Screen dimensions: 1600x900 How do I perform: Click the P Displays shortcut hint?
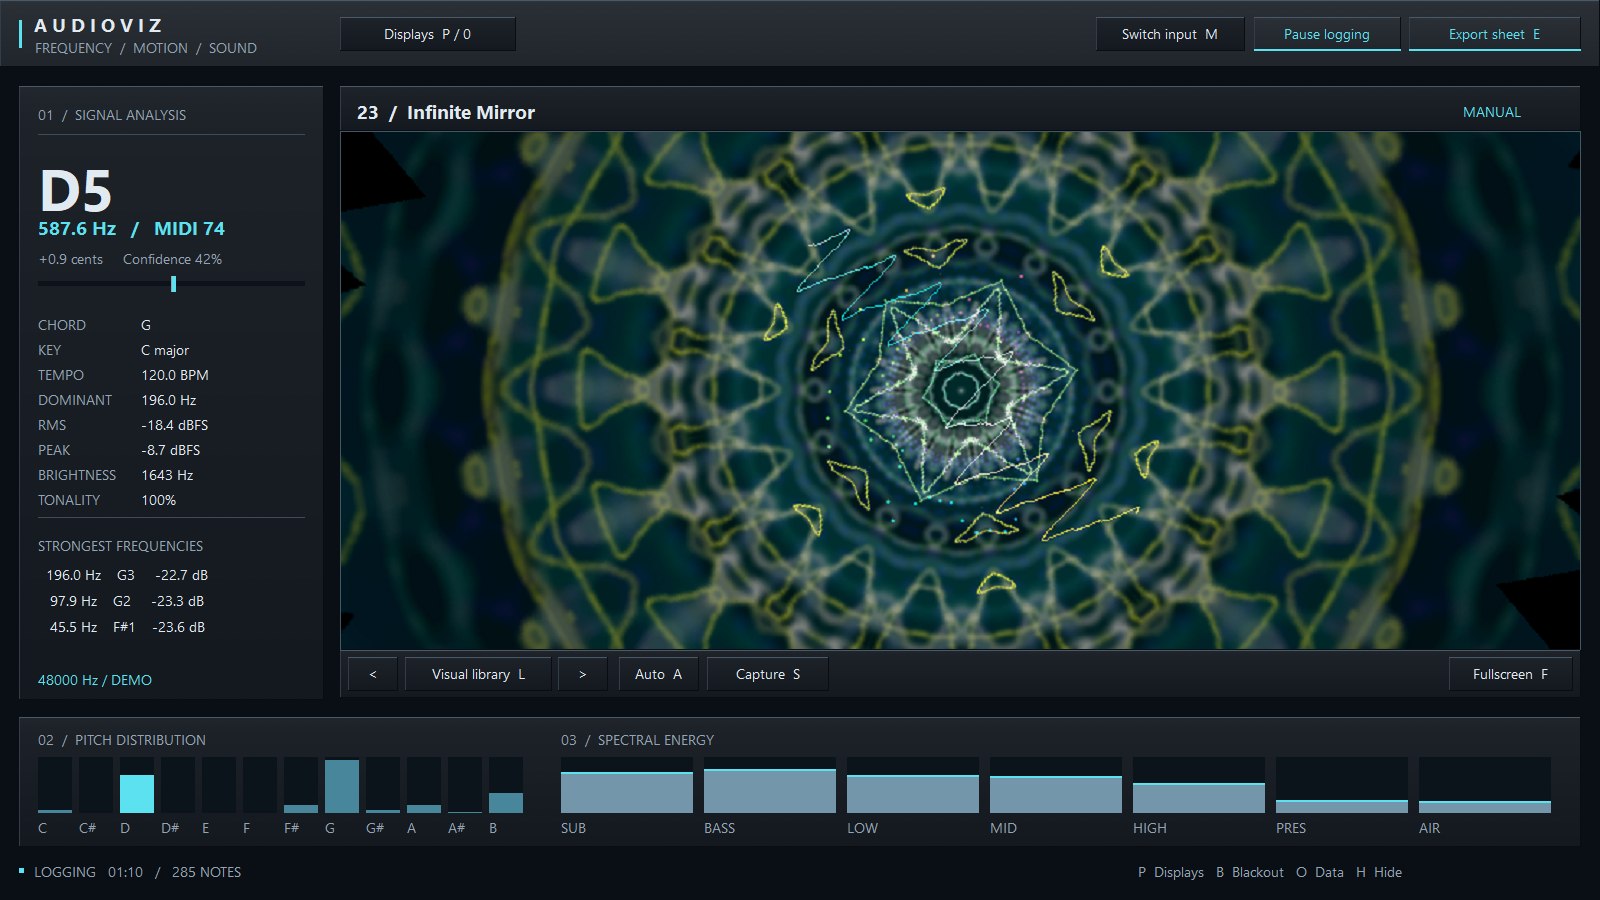pyautogui.click(x=1171, y=872)
